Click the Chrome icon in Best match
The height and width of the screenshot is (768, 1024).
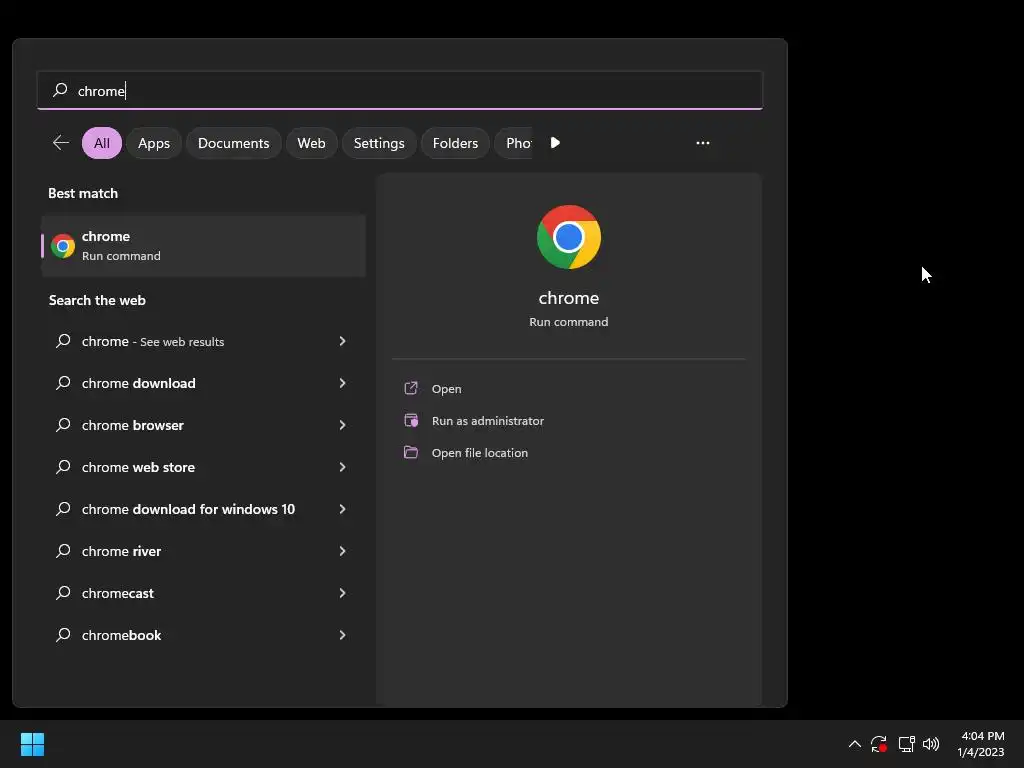click(63, 246)
